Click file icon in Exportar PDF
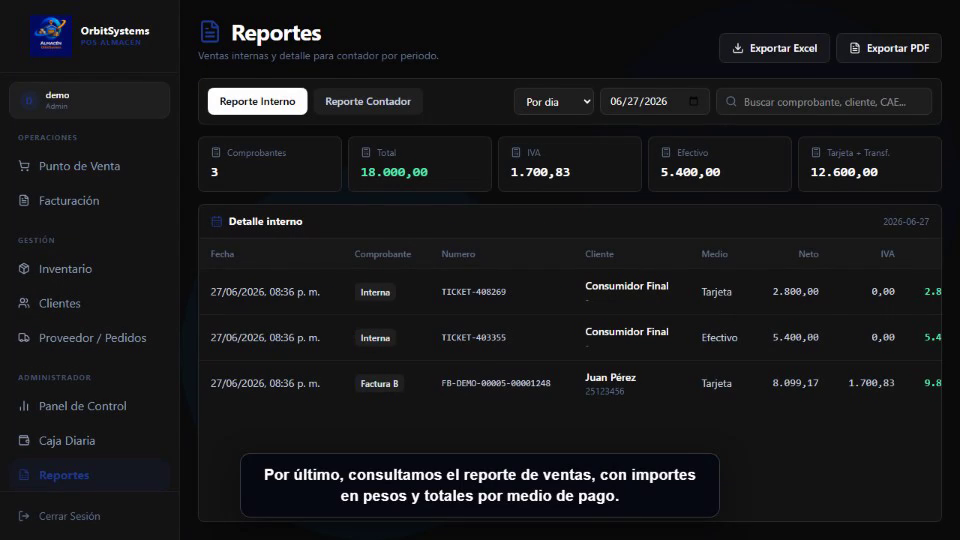Screen dimensions: 960x540 [x=855, y=48]
